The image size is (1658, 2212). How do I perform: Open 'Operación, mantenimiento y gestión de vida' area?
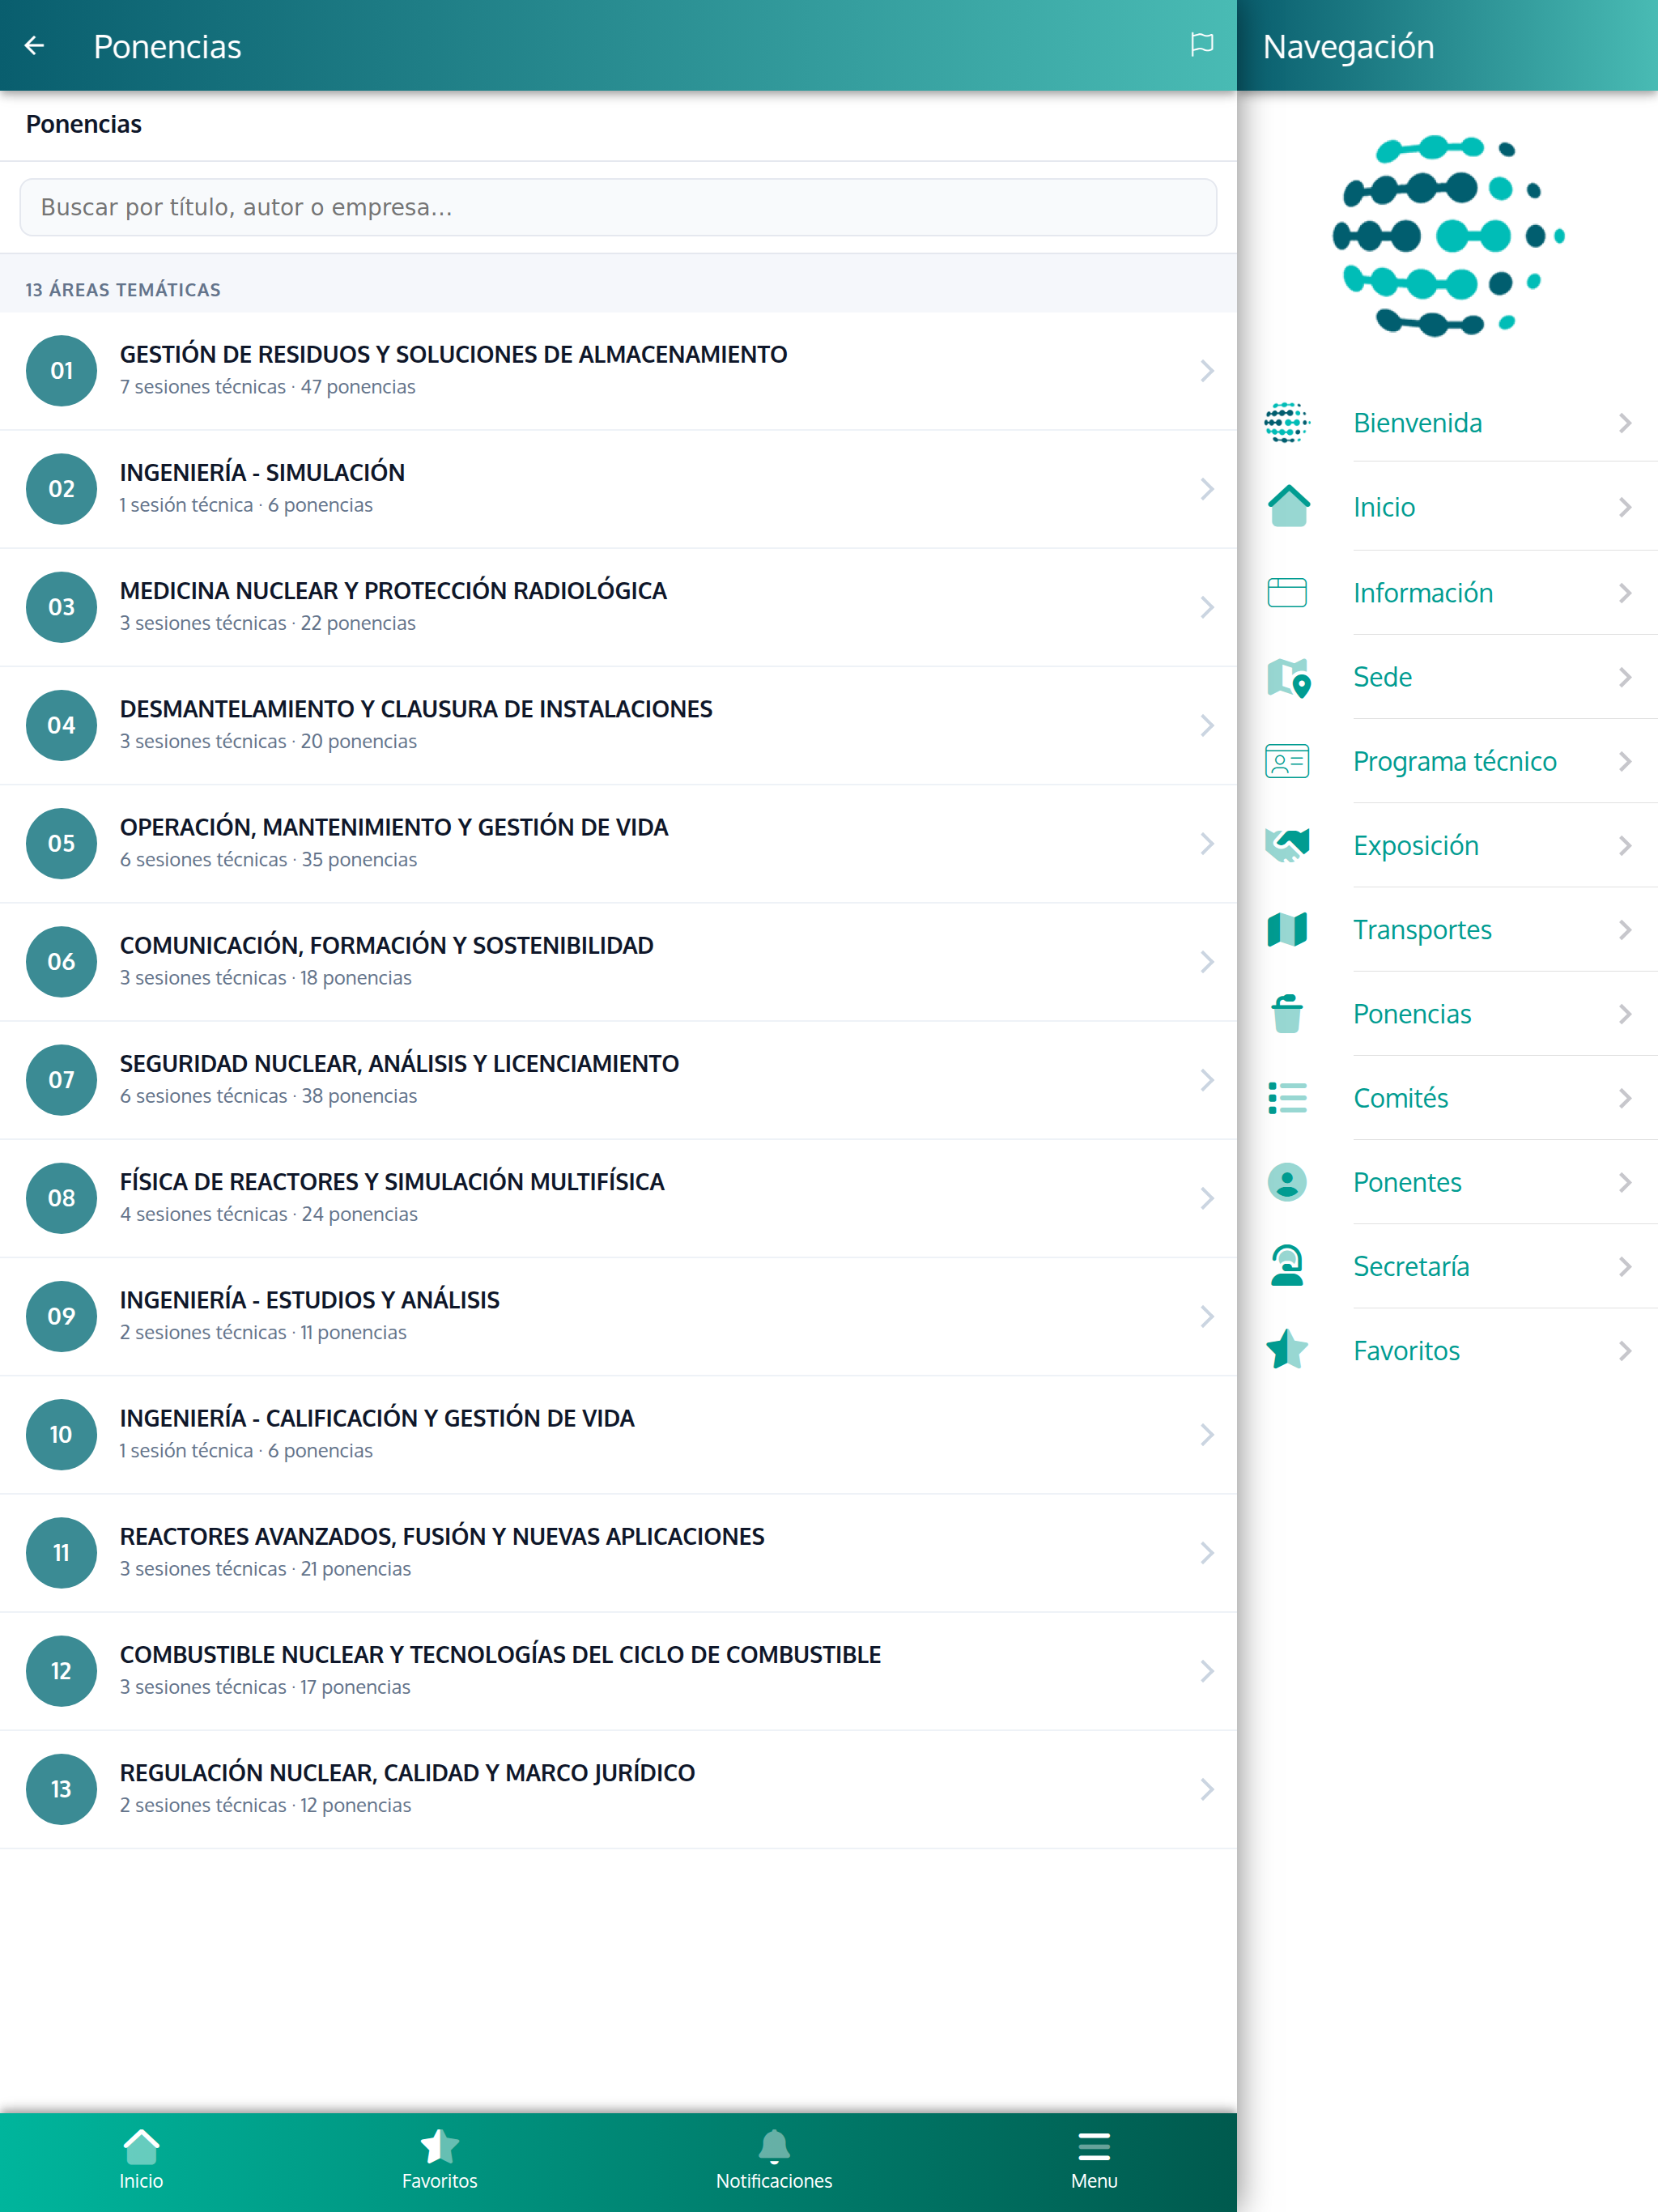[618, 844]
